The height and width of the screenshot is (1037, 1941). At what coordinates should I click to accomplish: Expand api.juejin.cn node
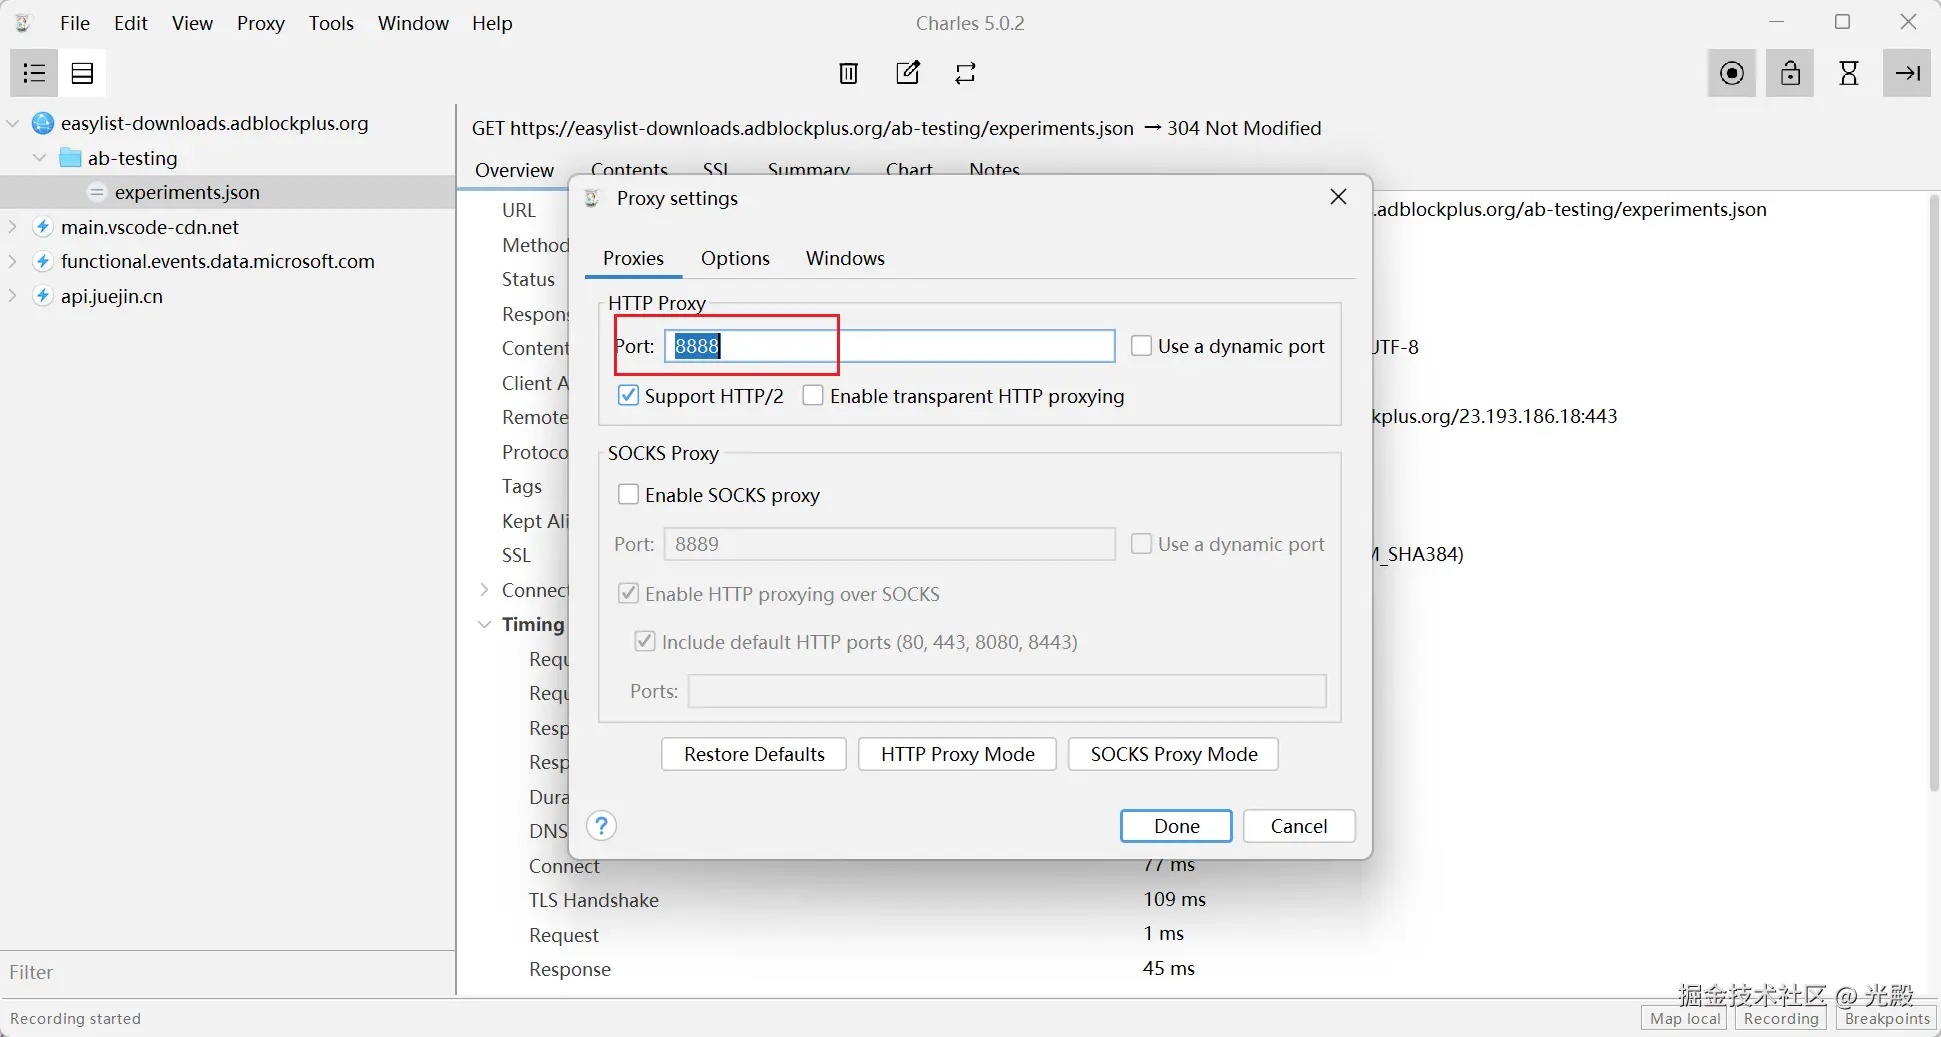click(13, 296)
